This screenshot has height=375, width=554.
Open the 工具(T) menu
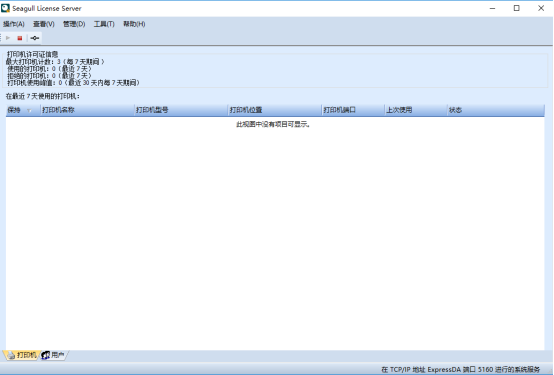(104, 24)
